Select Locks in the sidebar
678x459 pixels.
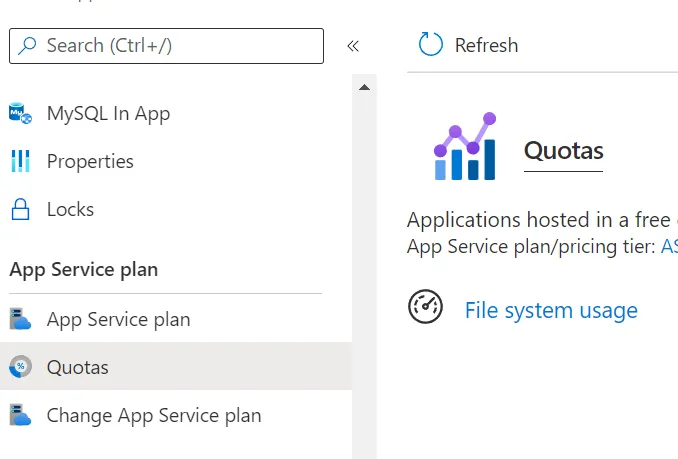70,209
